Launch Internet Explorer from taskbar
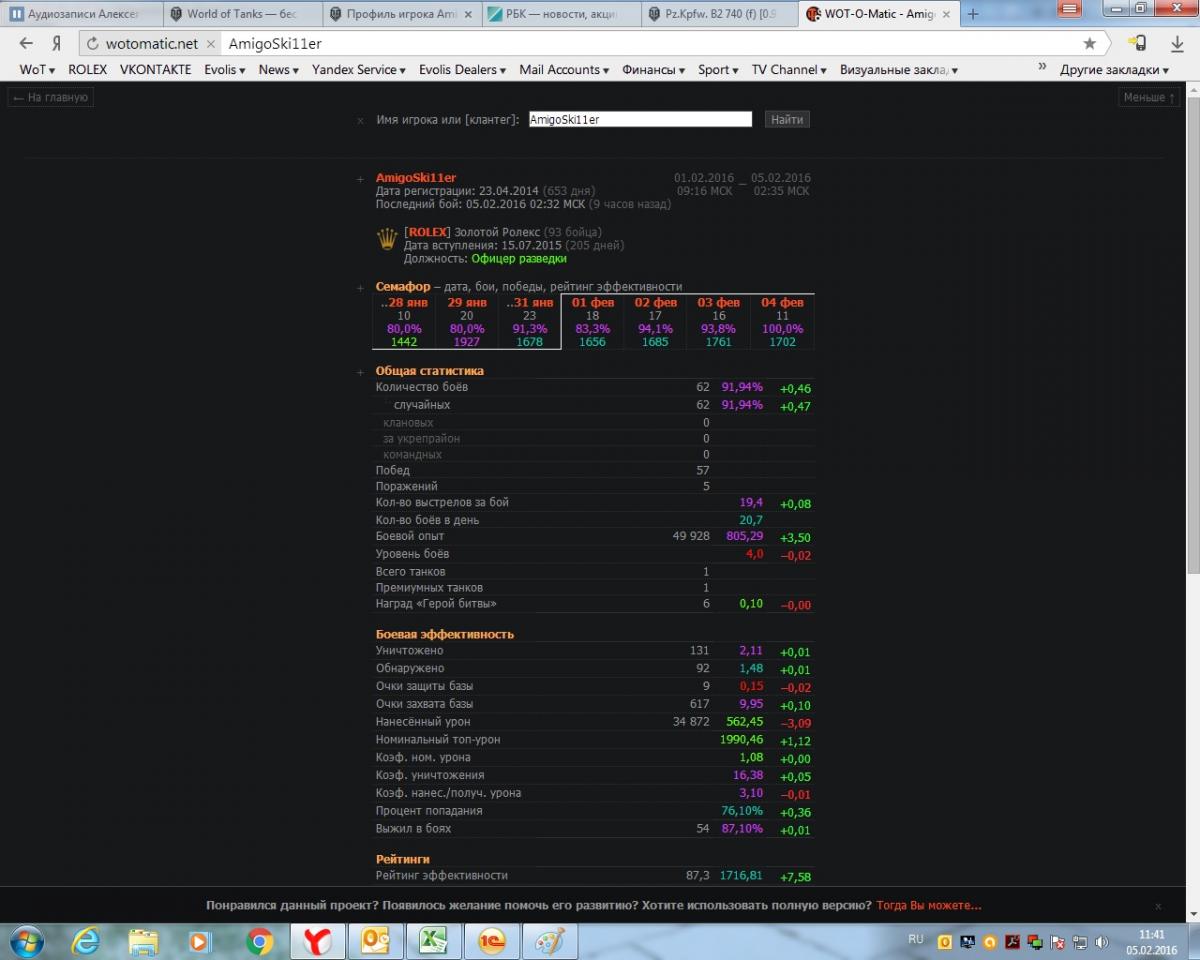This screenshot has width=1200, height=960. point(87,941)
